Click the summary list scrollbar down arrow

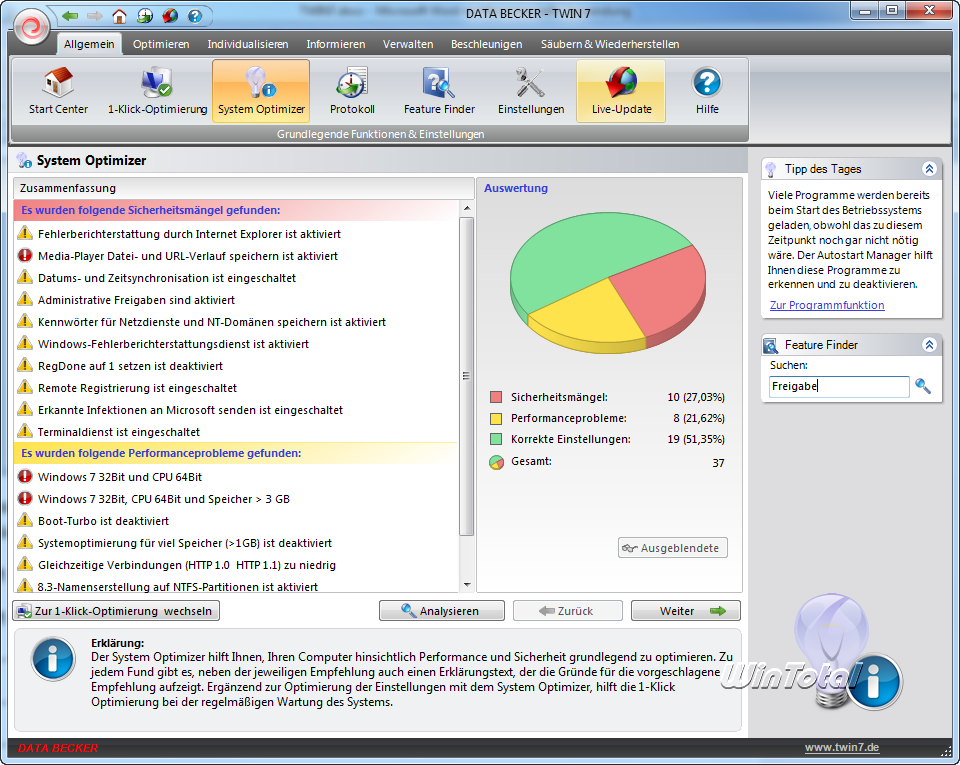click(x=467, y=585)
